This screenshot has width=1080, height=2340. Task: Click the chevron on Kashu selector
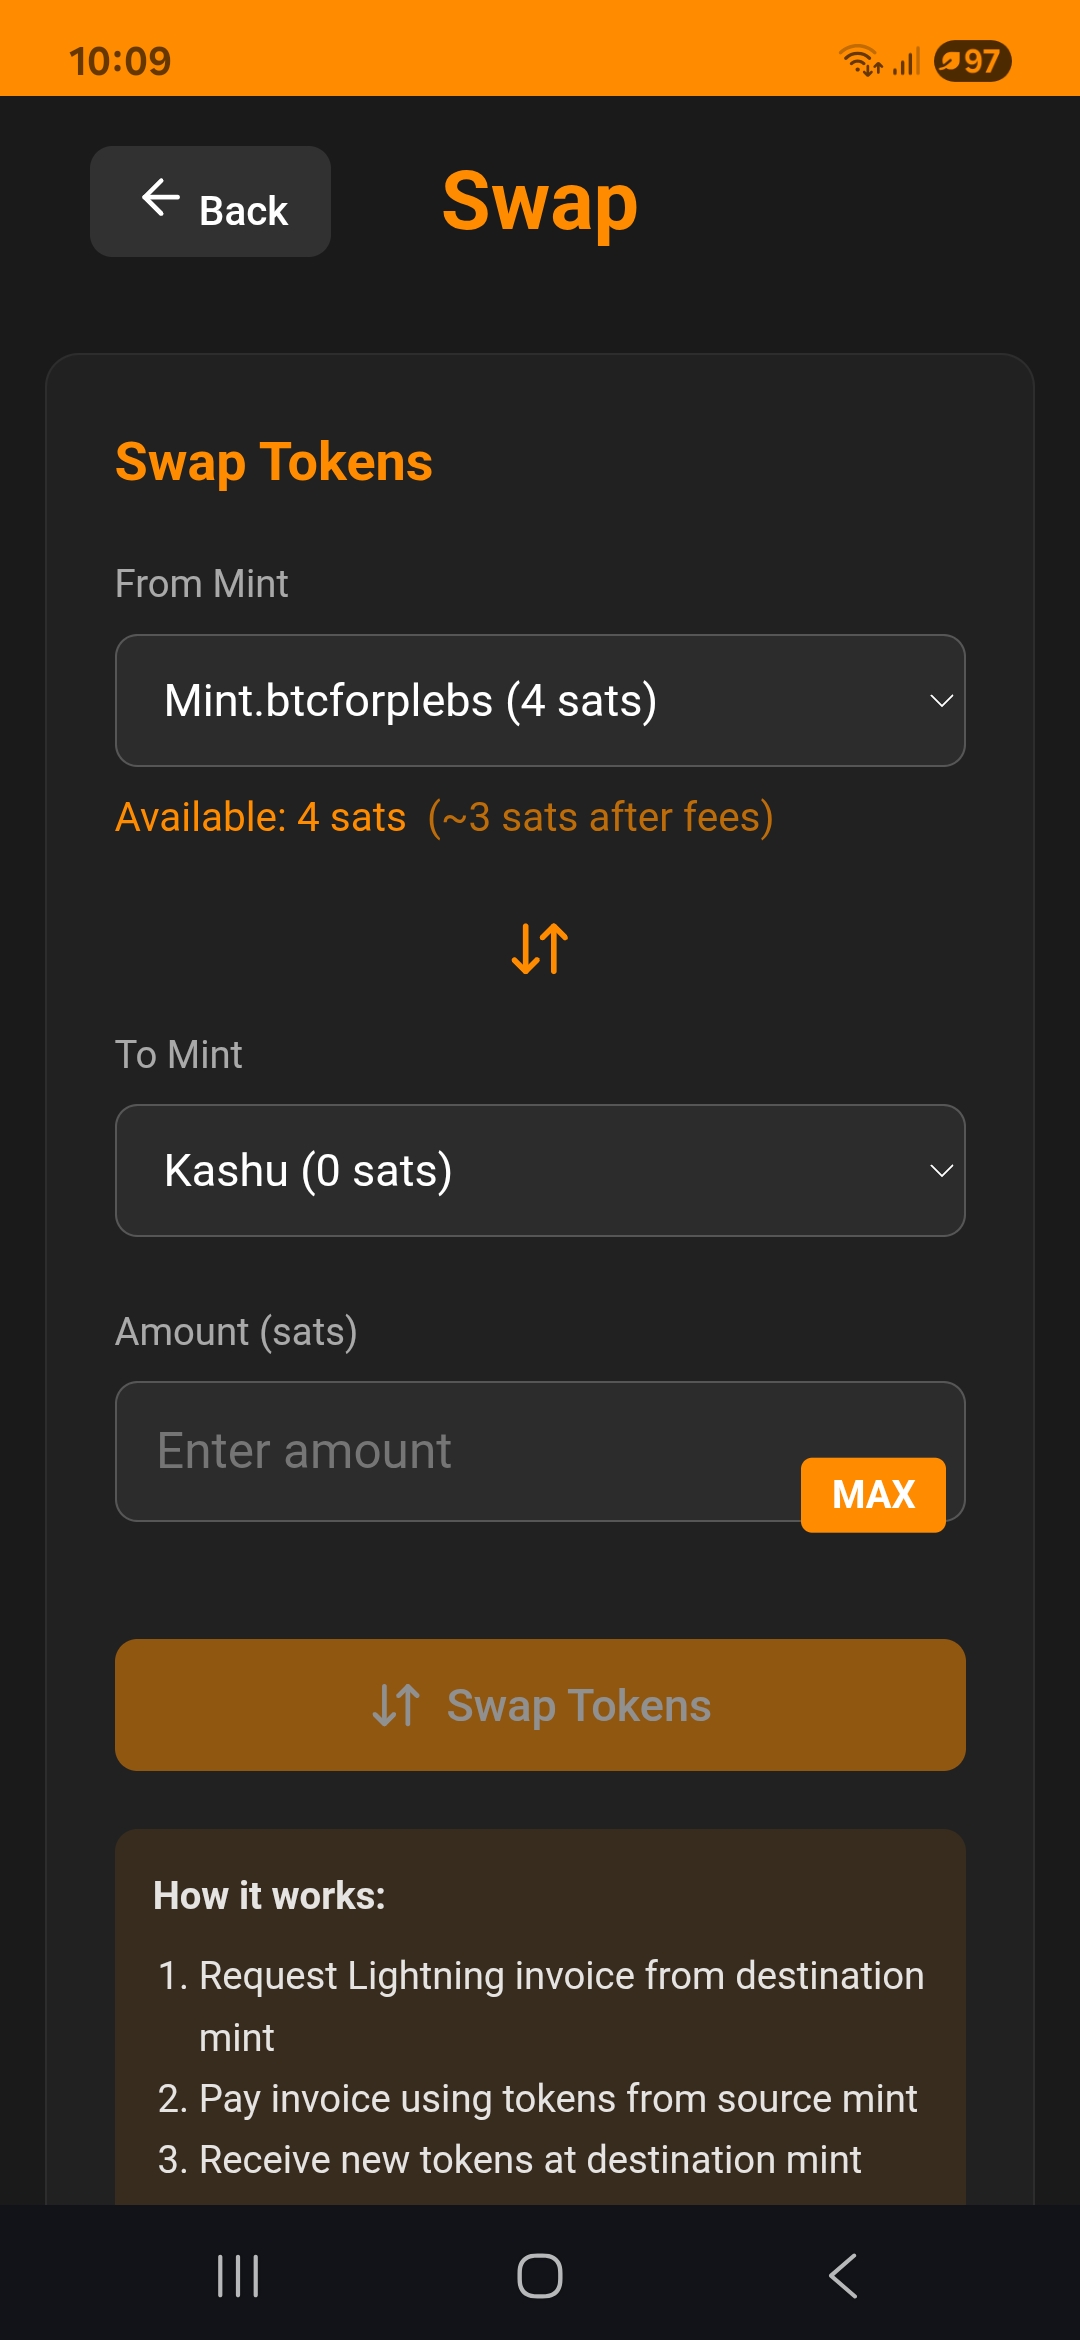941,1170
